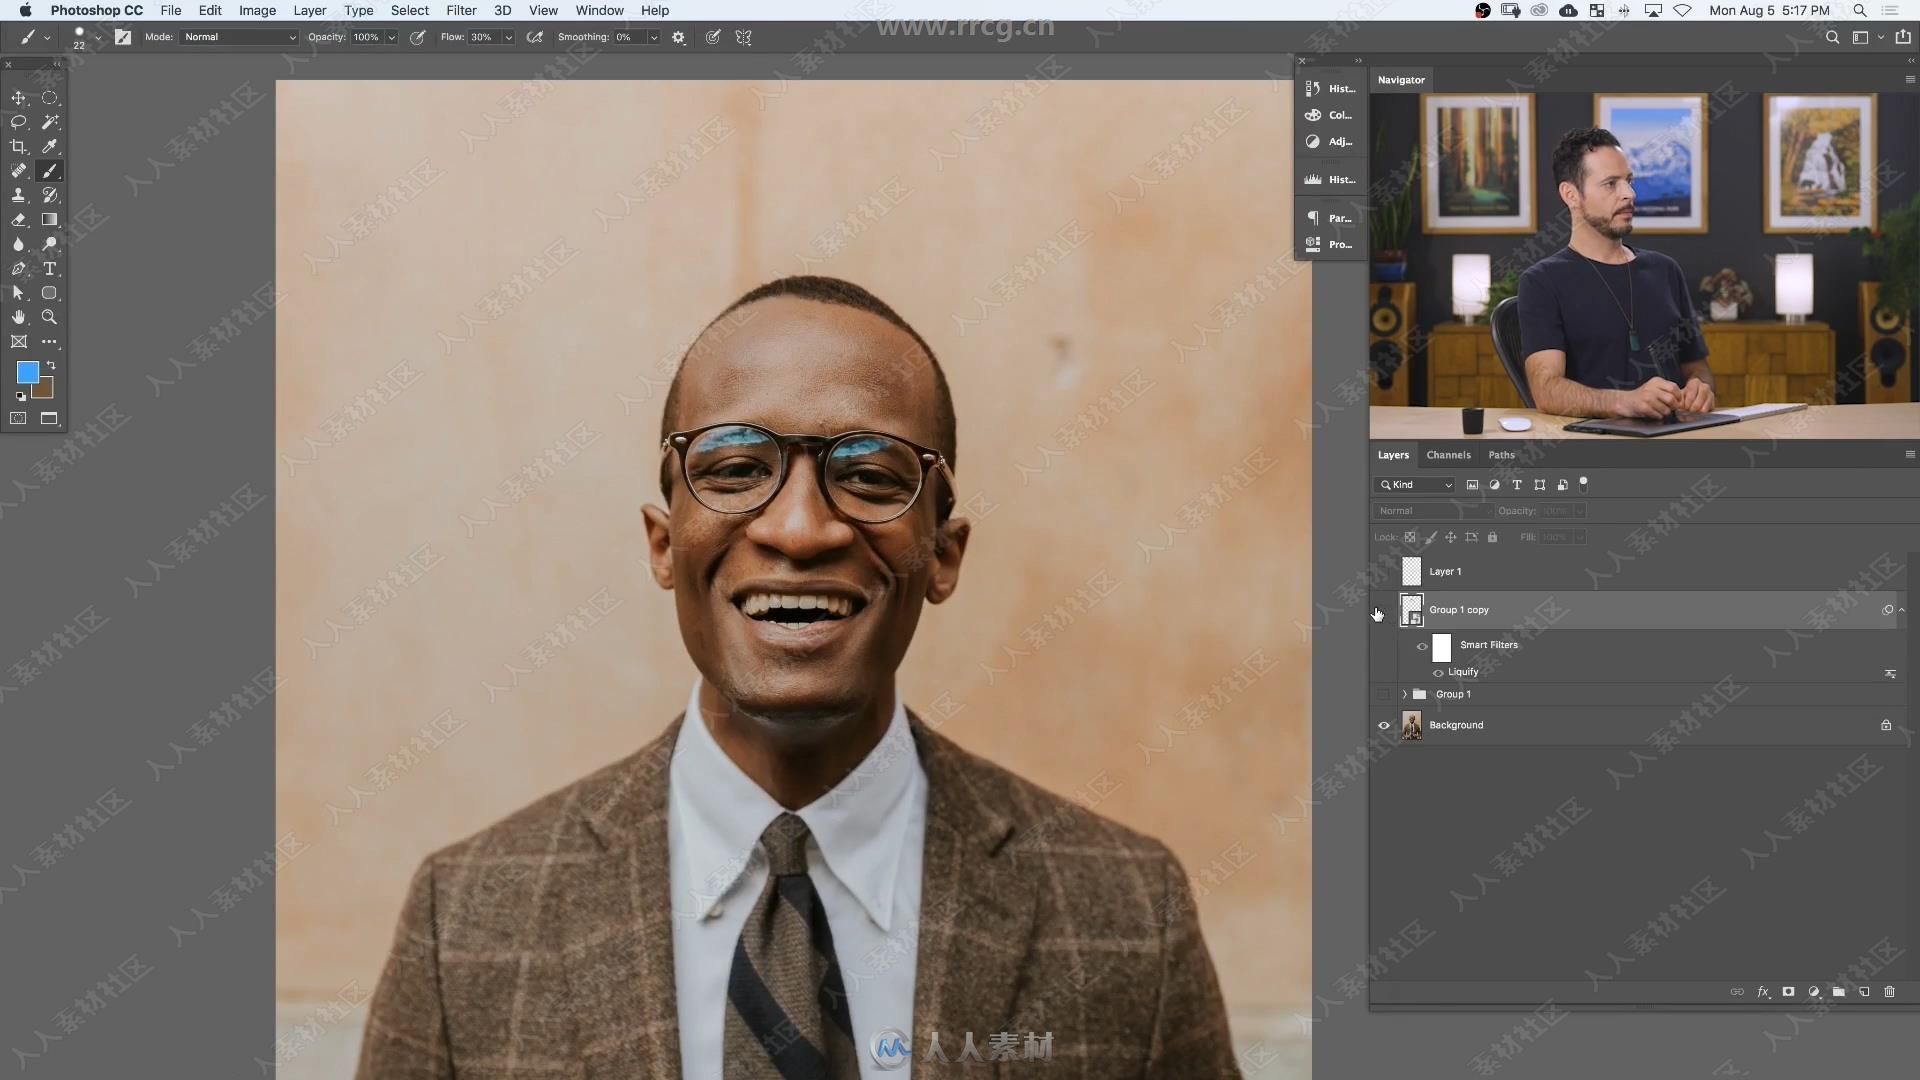Image resolution: width=1920 pixels, height=1080 pixels.
Task: Open the Filter menu
Action: pos(461,10)
